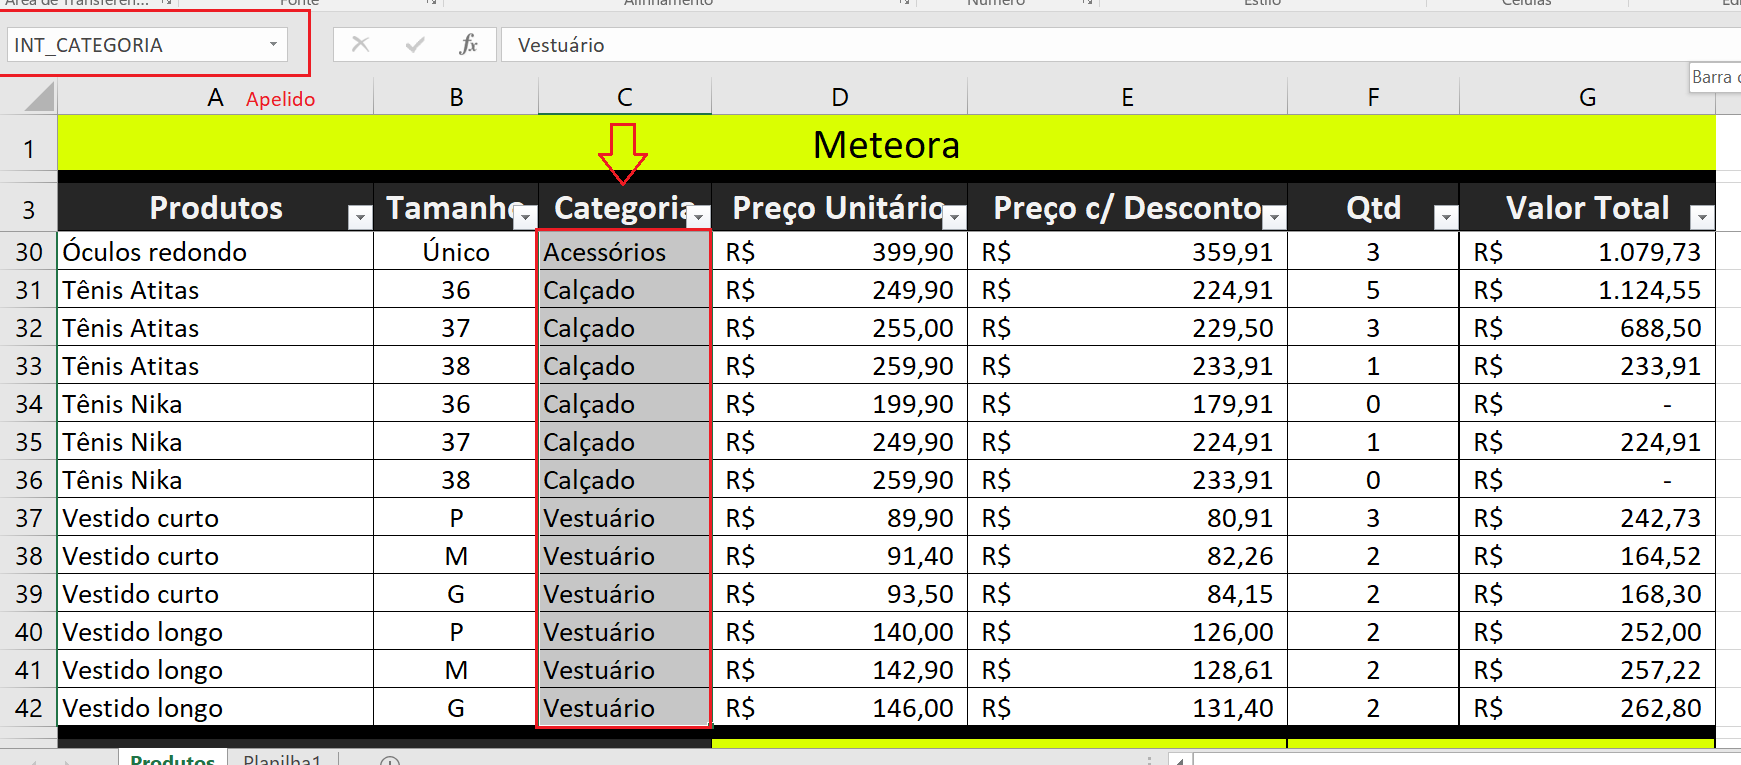Select the total value 688,50 cell
Image resolution: width=1741 pixels, height=765 pixels.
tap(1587, 328)
